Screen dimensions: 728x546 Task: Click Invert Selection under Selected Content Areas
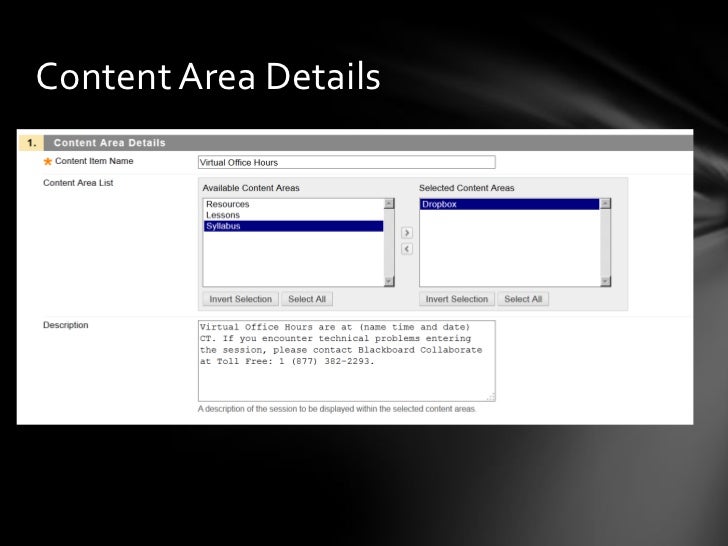pos(457,299)
